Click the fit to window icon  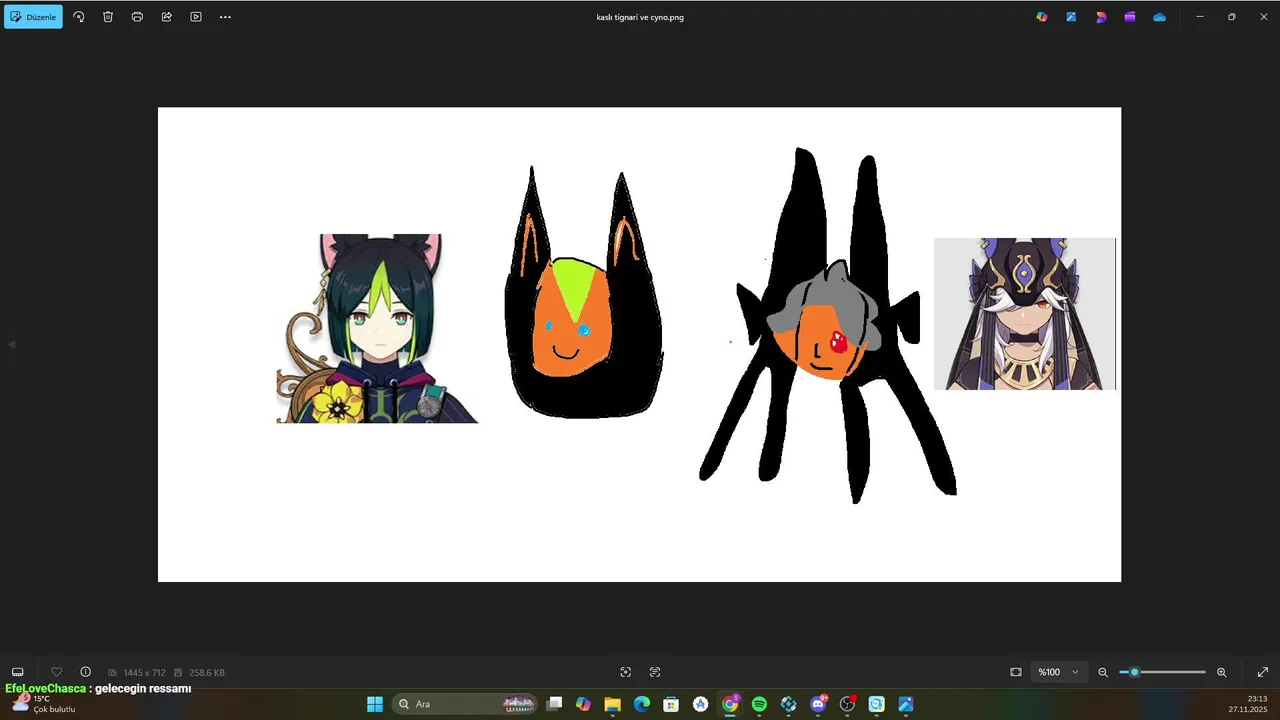click(x=1016, y=672)
